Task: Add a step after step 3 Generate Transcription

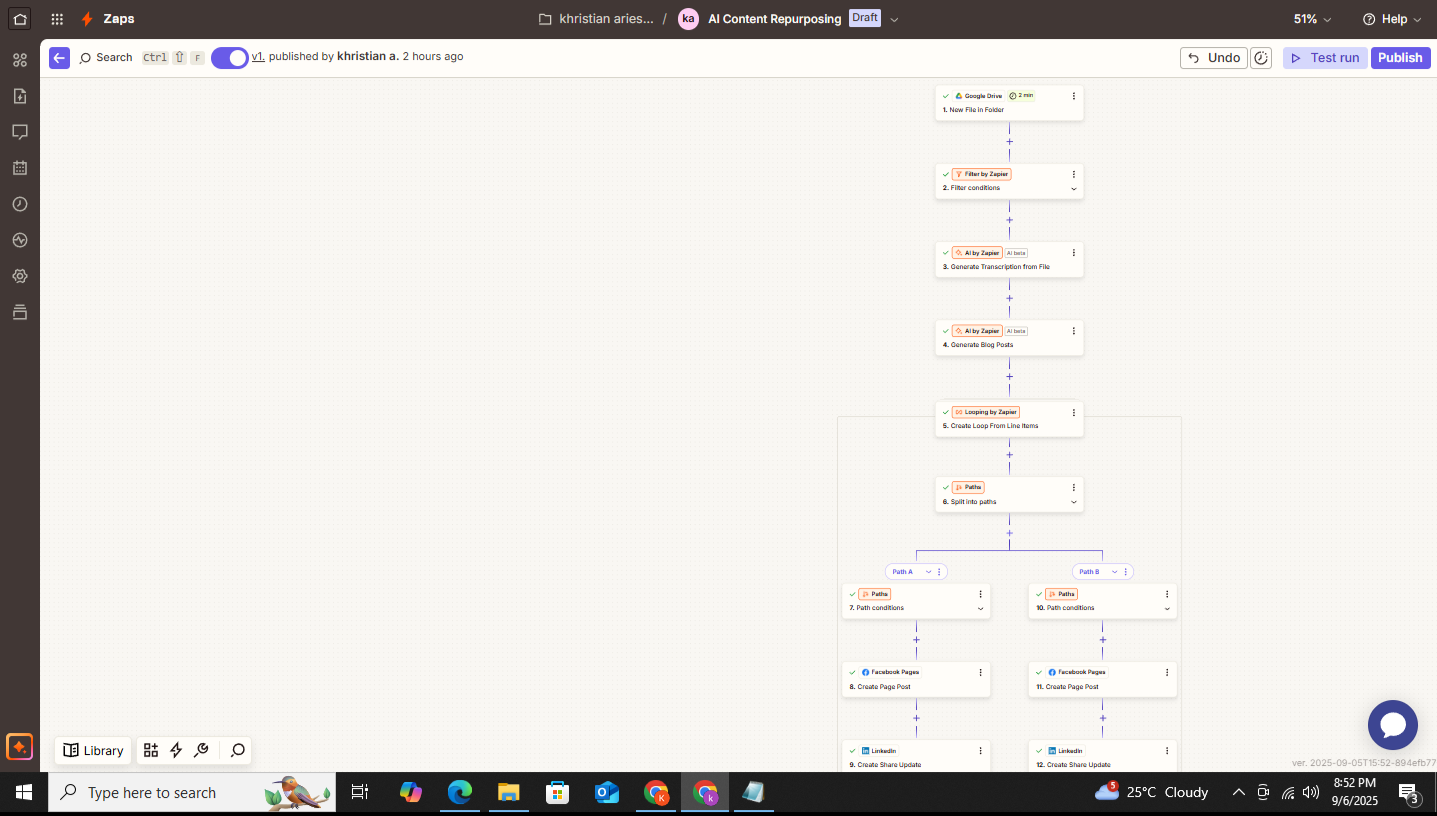Action: click(x=1009, y=298)
